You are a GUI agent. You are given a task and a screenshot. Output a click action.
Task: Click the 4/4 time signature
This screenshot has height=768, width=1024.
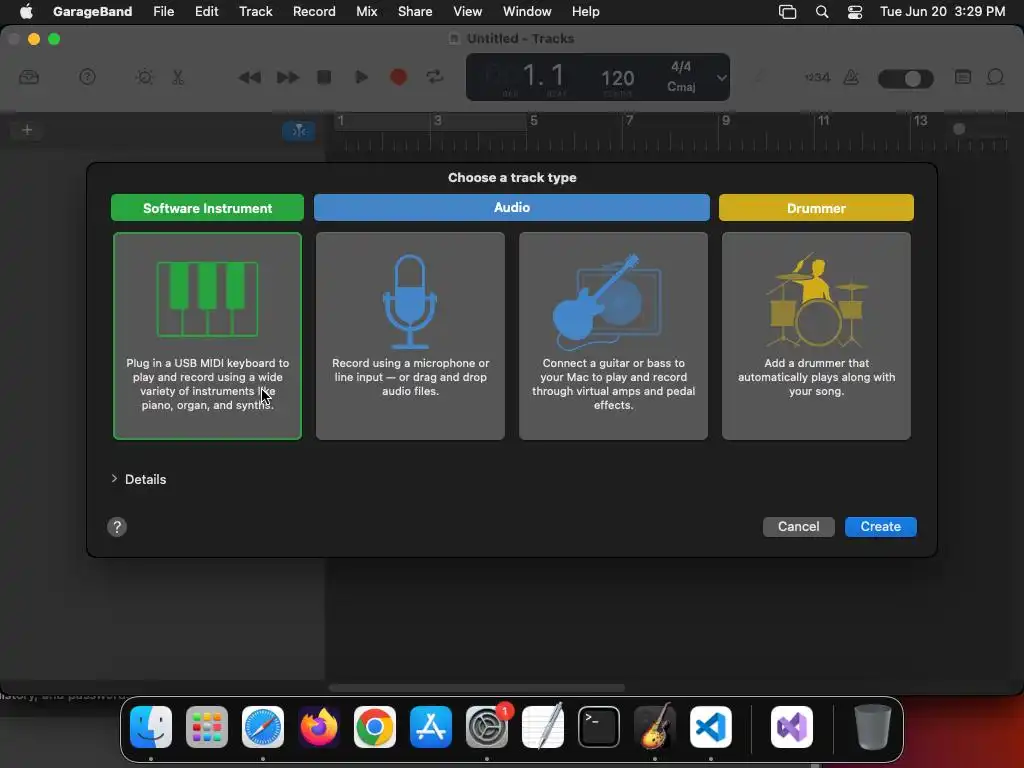(681, 67)
